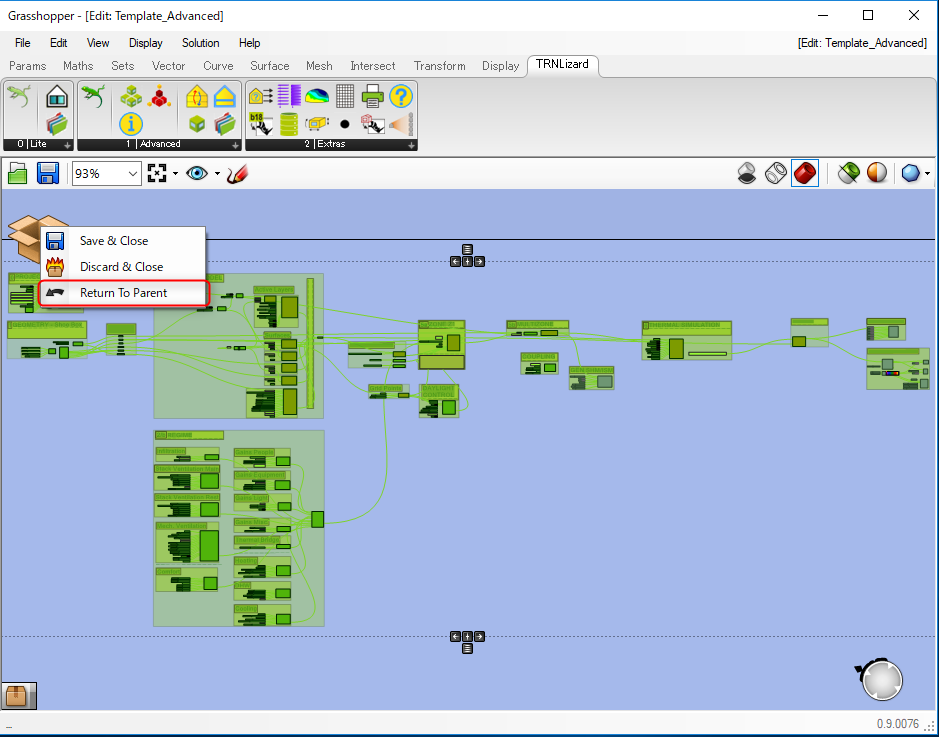Click the green printer icon

pyautogui.click(x=373, y=96)
